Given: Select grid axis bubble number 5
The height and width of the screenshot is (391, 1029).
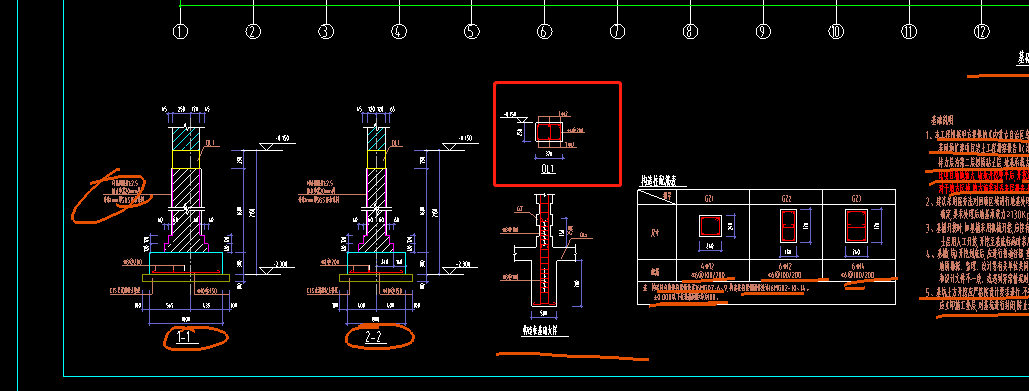Looking at the screenshot, I should coord(472,31).
